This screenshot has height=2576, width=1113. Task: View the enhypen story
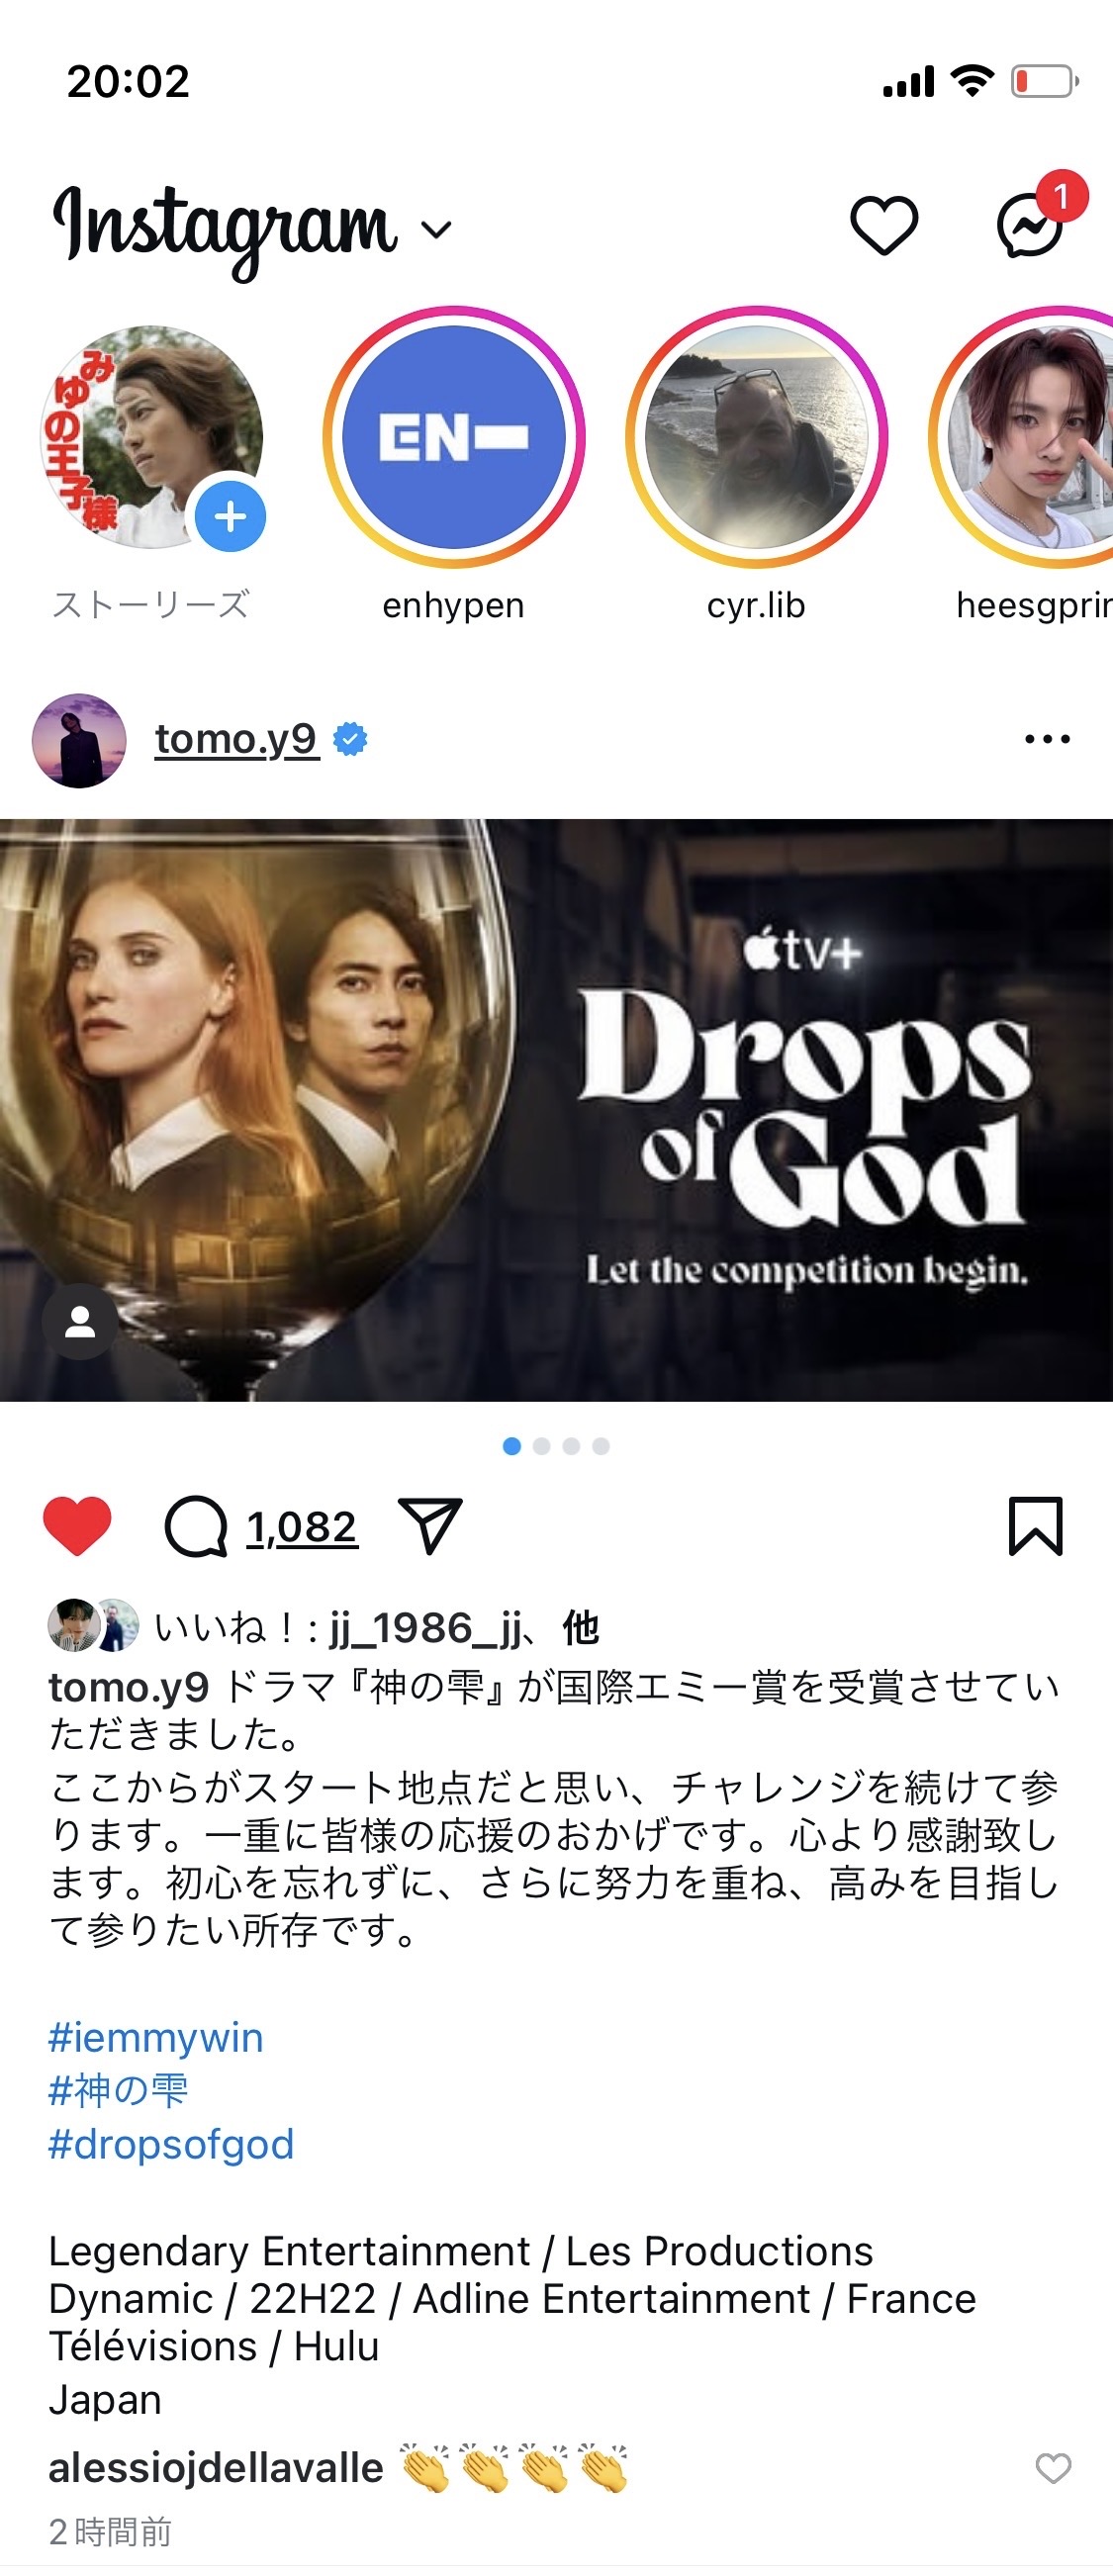coord(454,438)
